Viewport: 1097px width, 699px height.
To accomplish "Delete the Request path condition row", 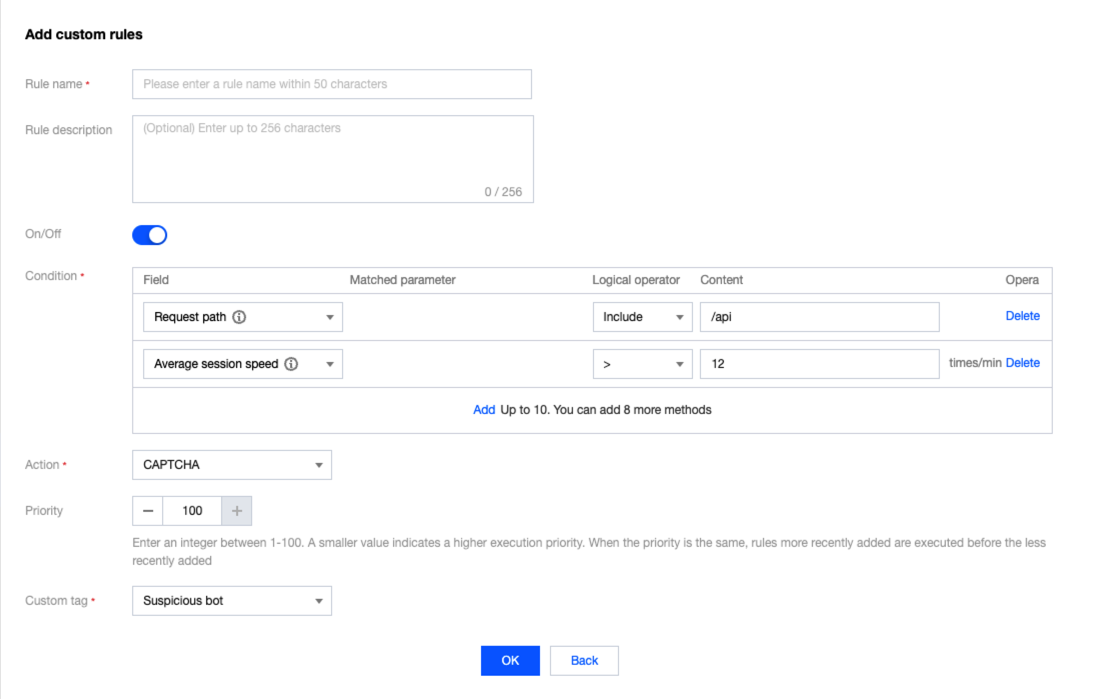I will 1022,316.
